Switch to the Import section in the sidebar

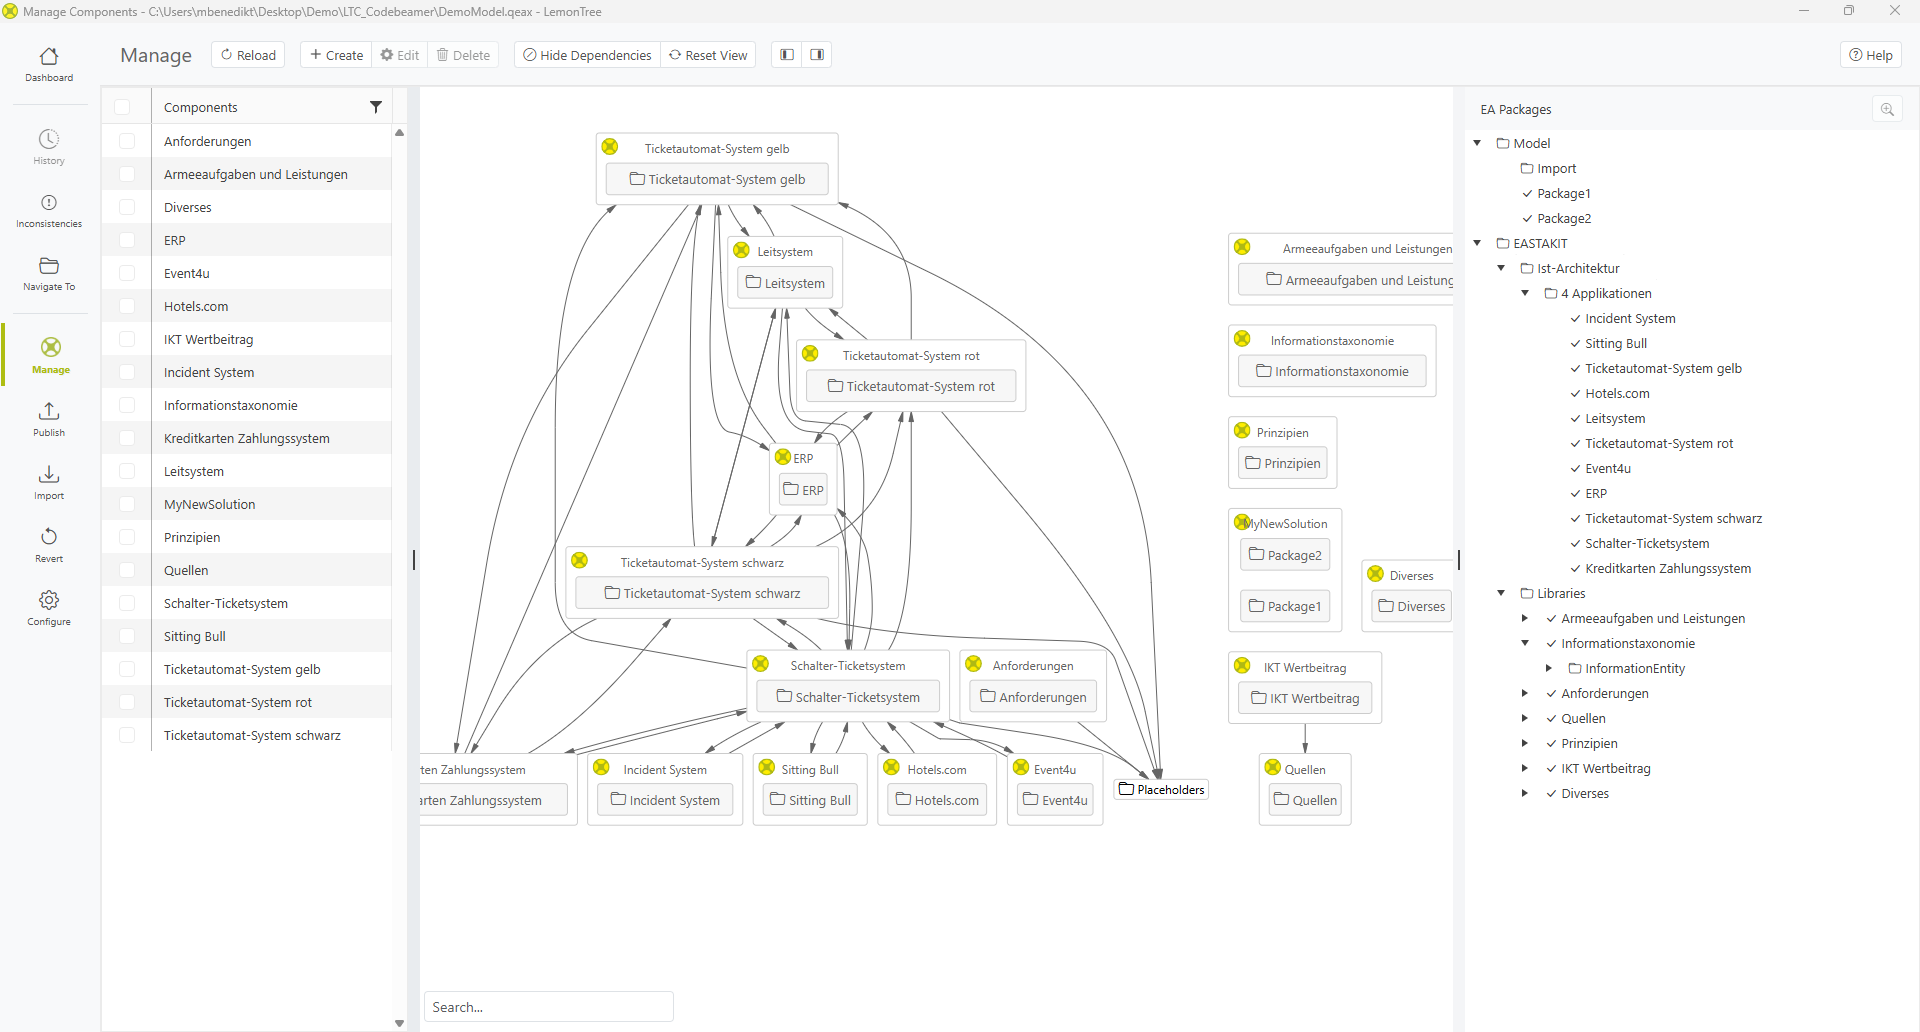(x=49, y=482)
